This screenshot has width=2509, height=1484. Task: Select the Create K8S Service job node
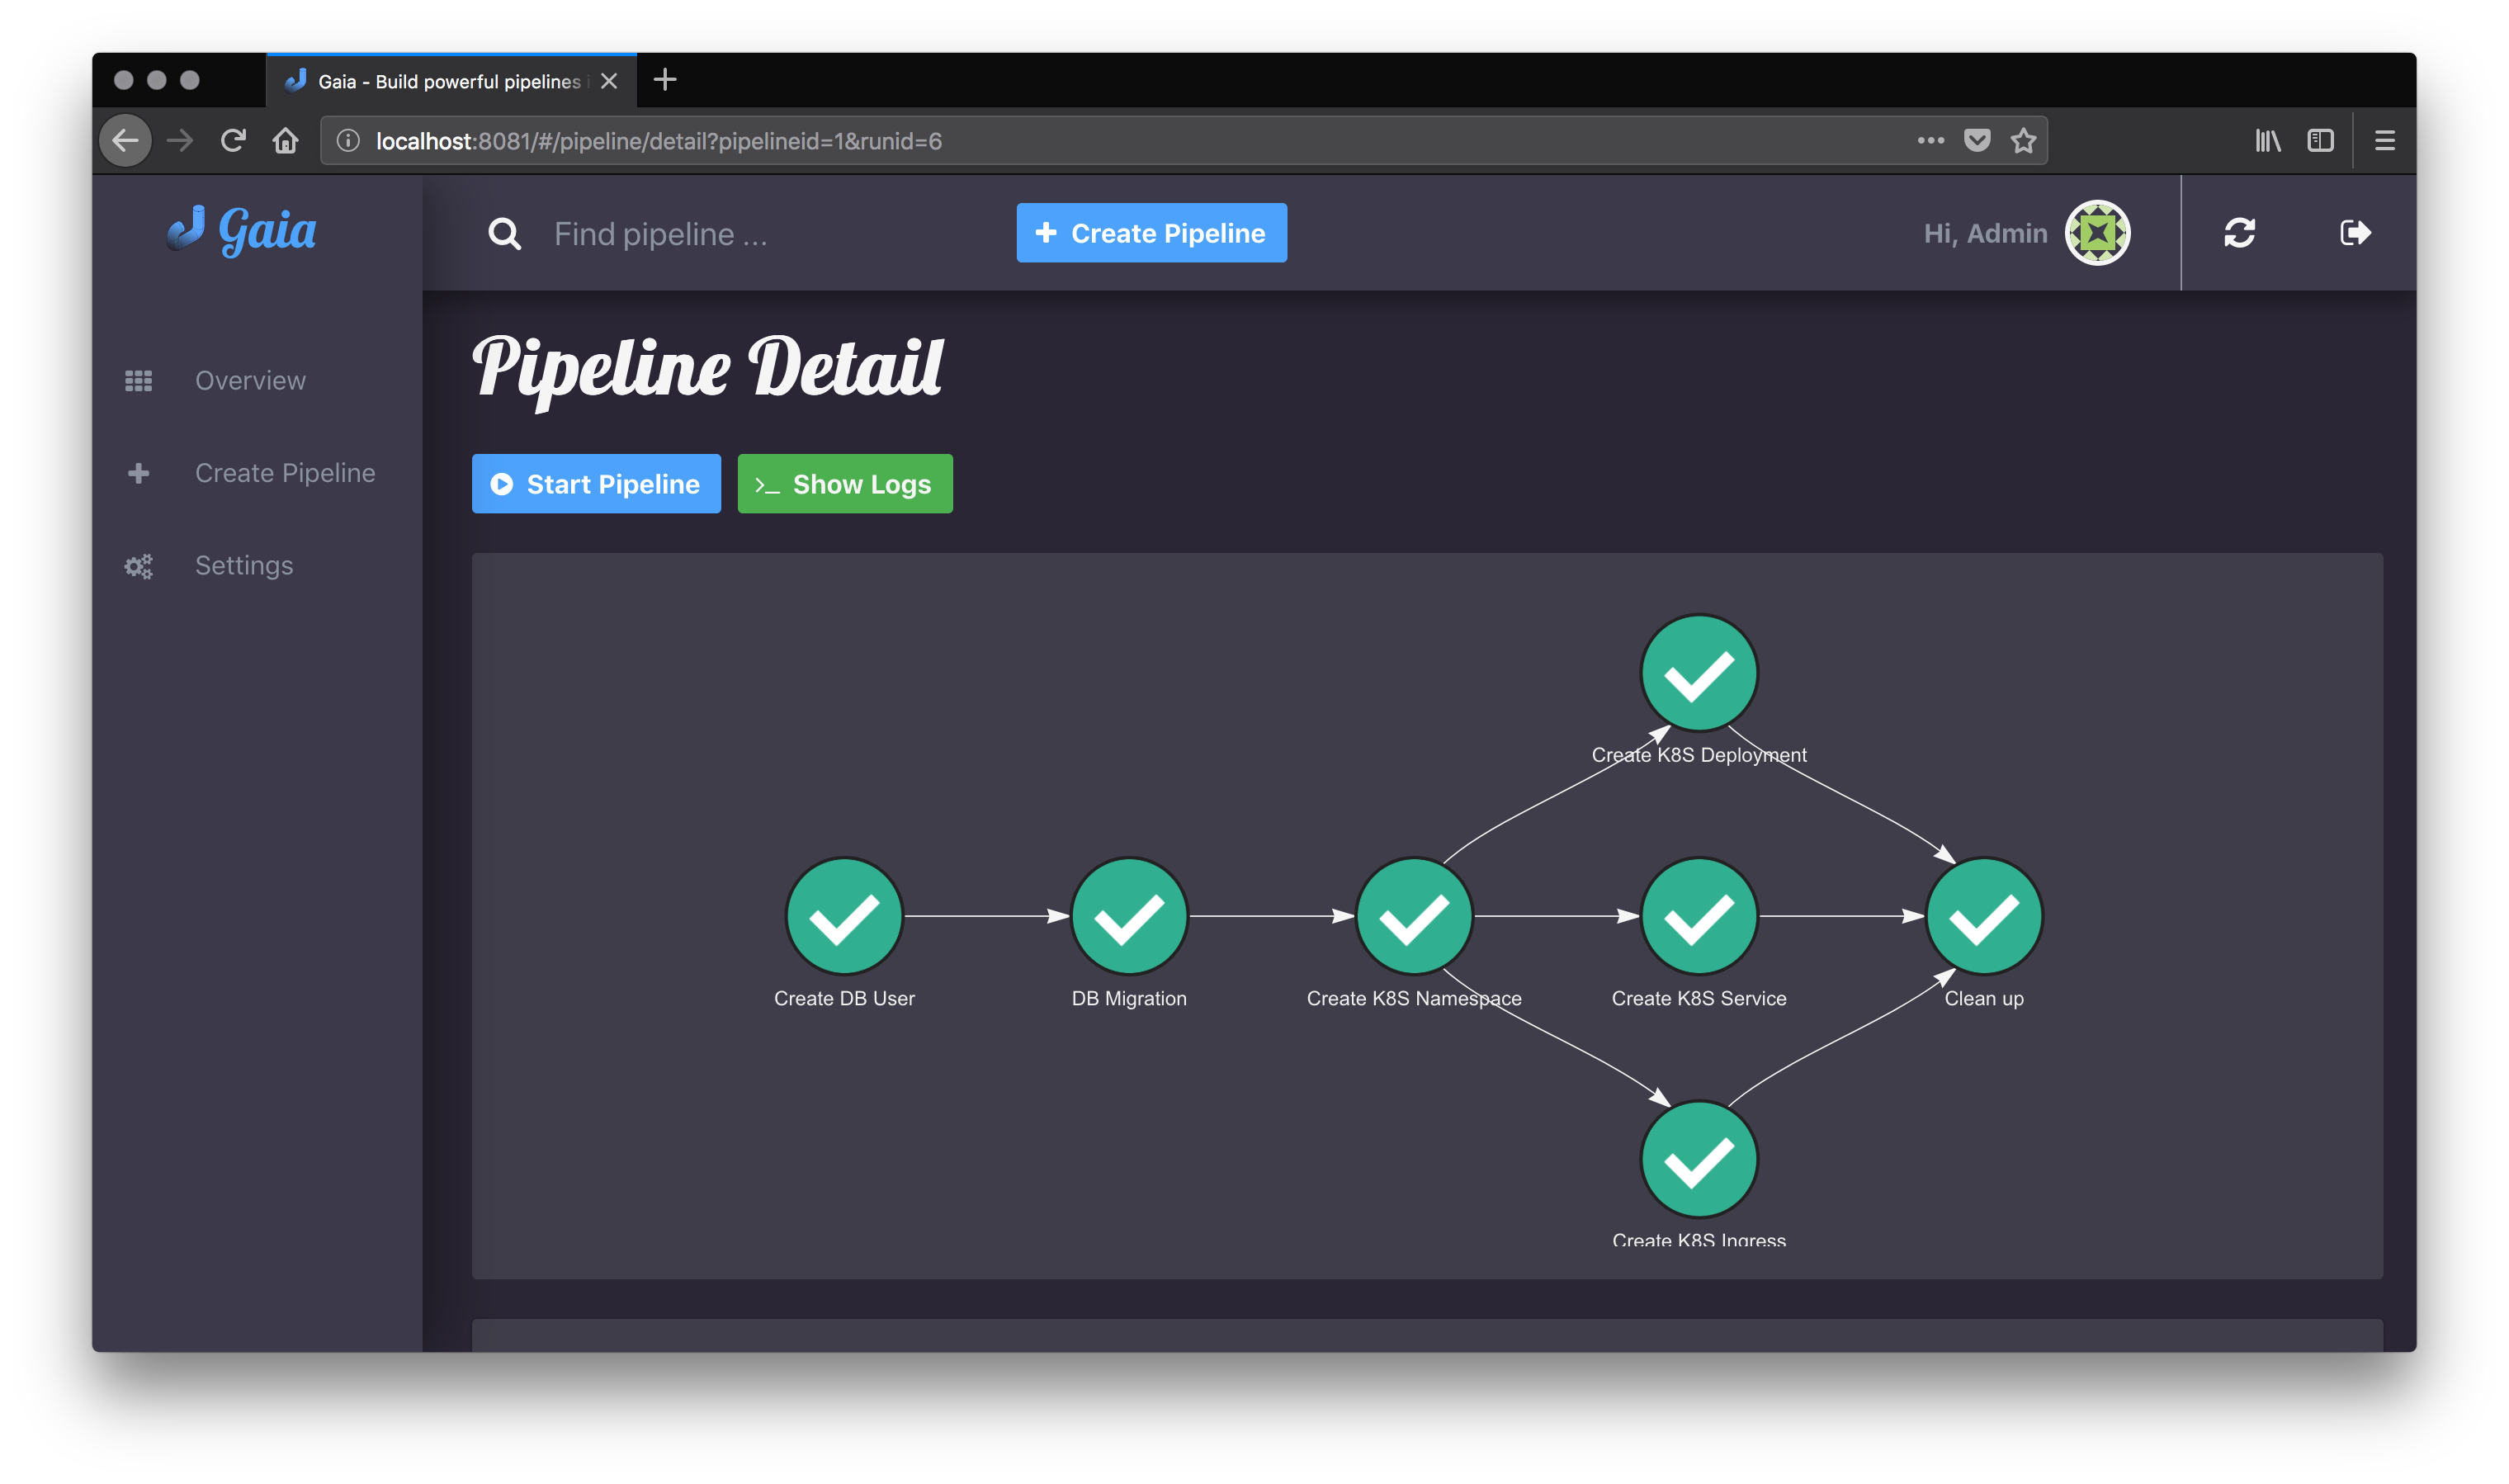pos(1698,916)
